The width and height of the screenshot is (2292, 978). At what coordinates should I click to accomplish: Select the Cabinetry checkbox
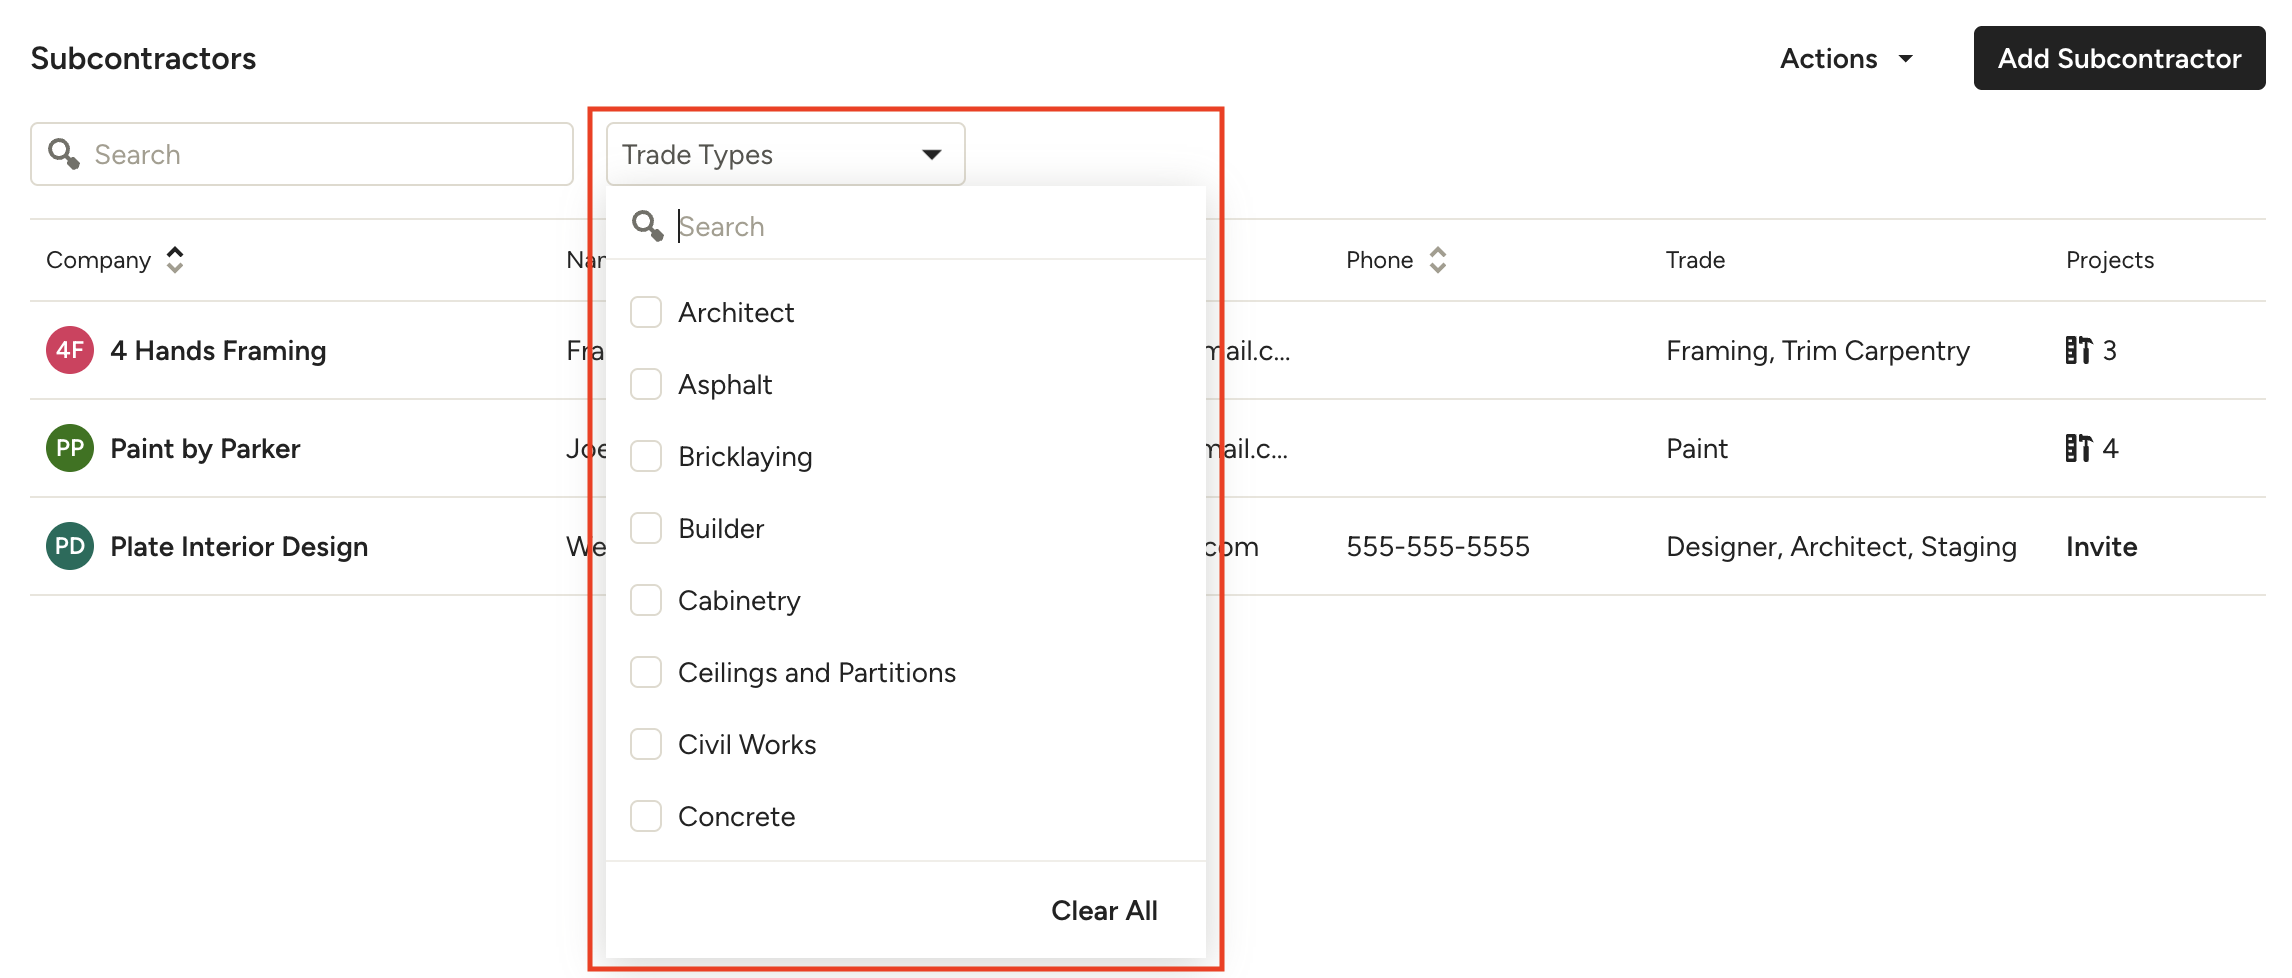646,600
